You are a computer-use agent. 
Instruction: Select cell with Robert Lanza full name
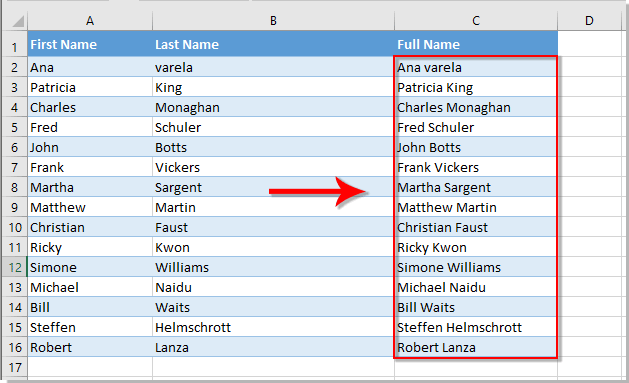click(x=476, y=347)
